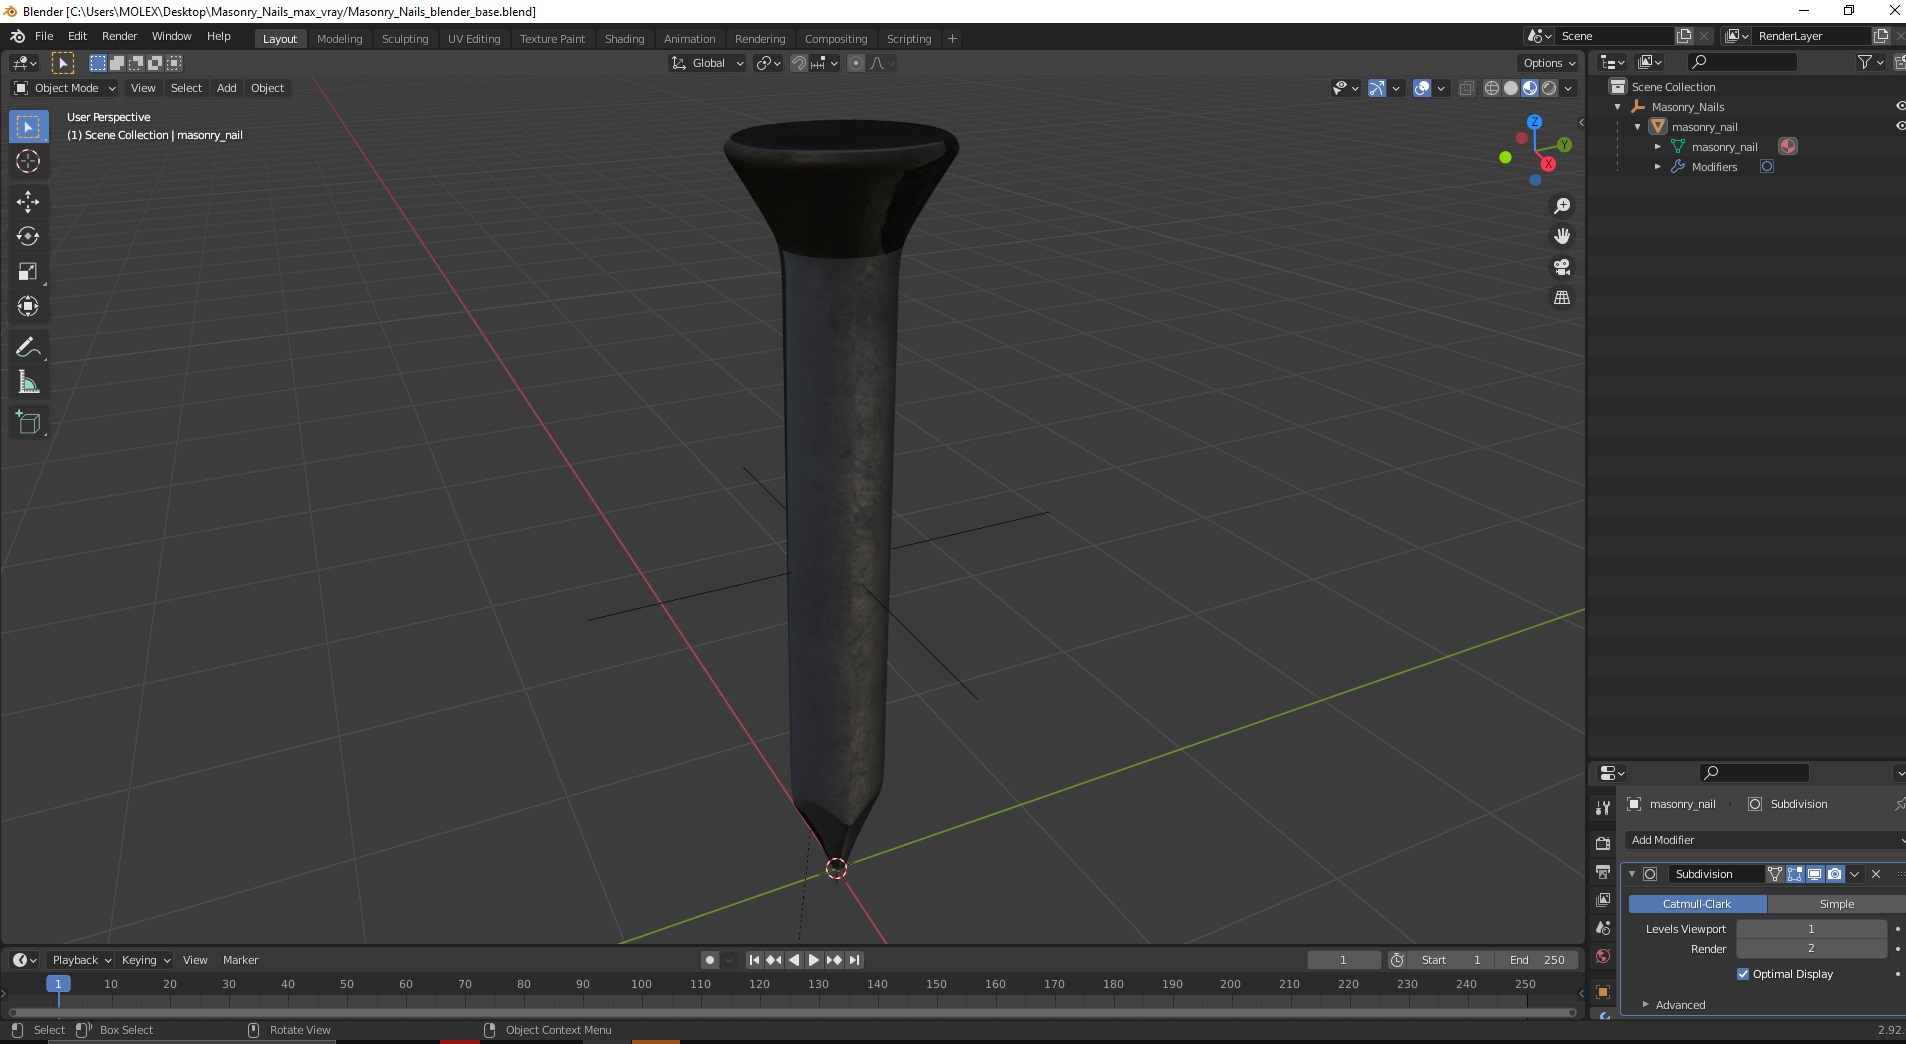Select the Move tool
This screenshot has width=1906, height=1044.
click(x=28, y=201)
